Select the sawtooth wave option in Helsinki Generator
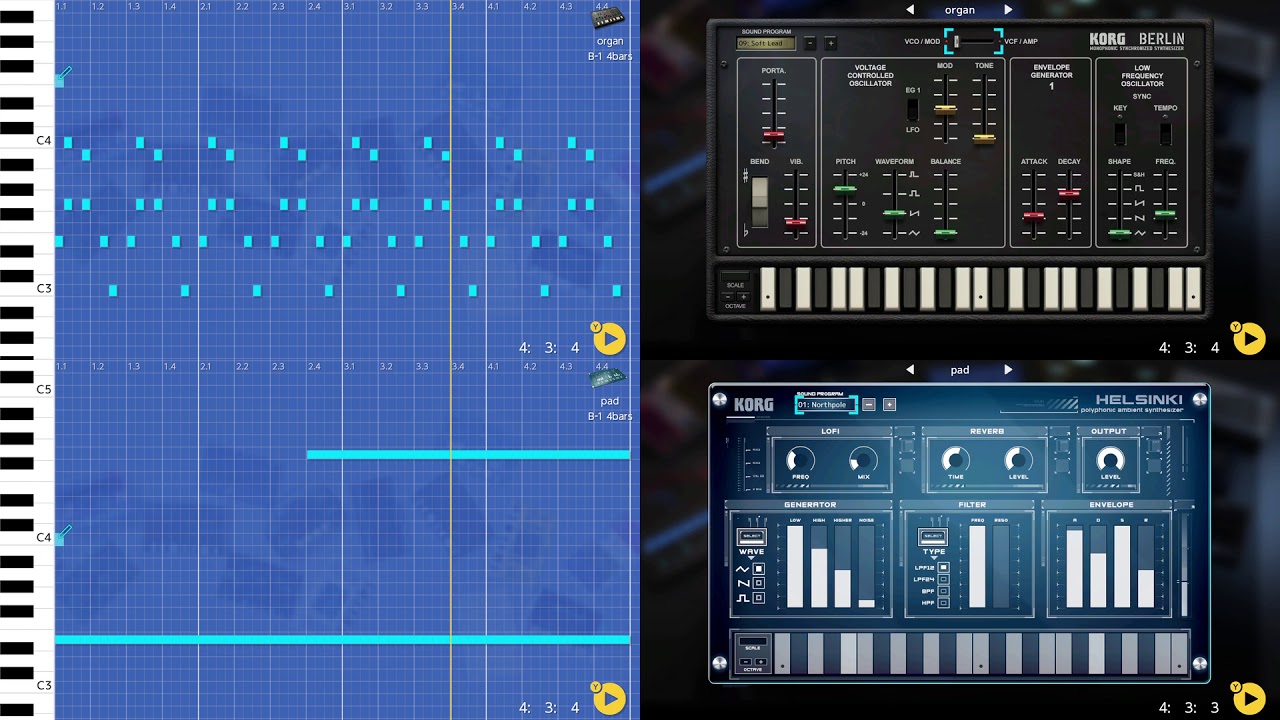This screenshot has width=1280, height=720. click(759, 583)
